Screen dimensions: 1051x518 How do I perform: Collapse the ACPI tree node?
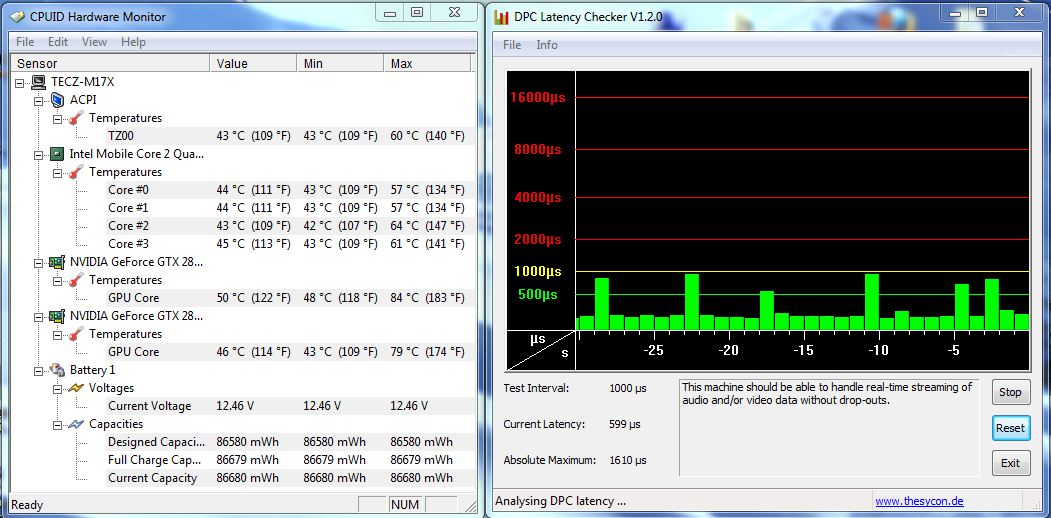click(x=38, y=101)
